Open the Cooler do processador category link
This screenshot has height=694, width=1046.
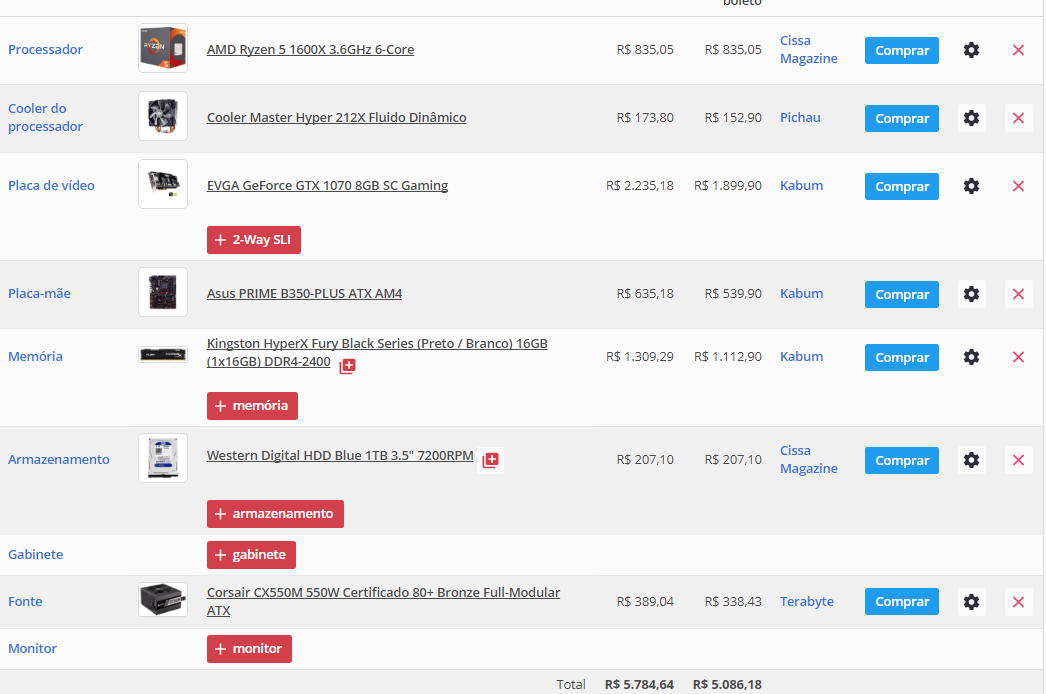coord(45,117)
